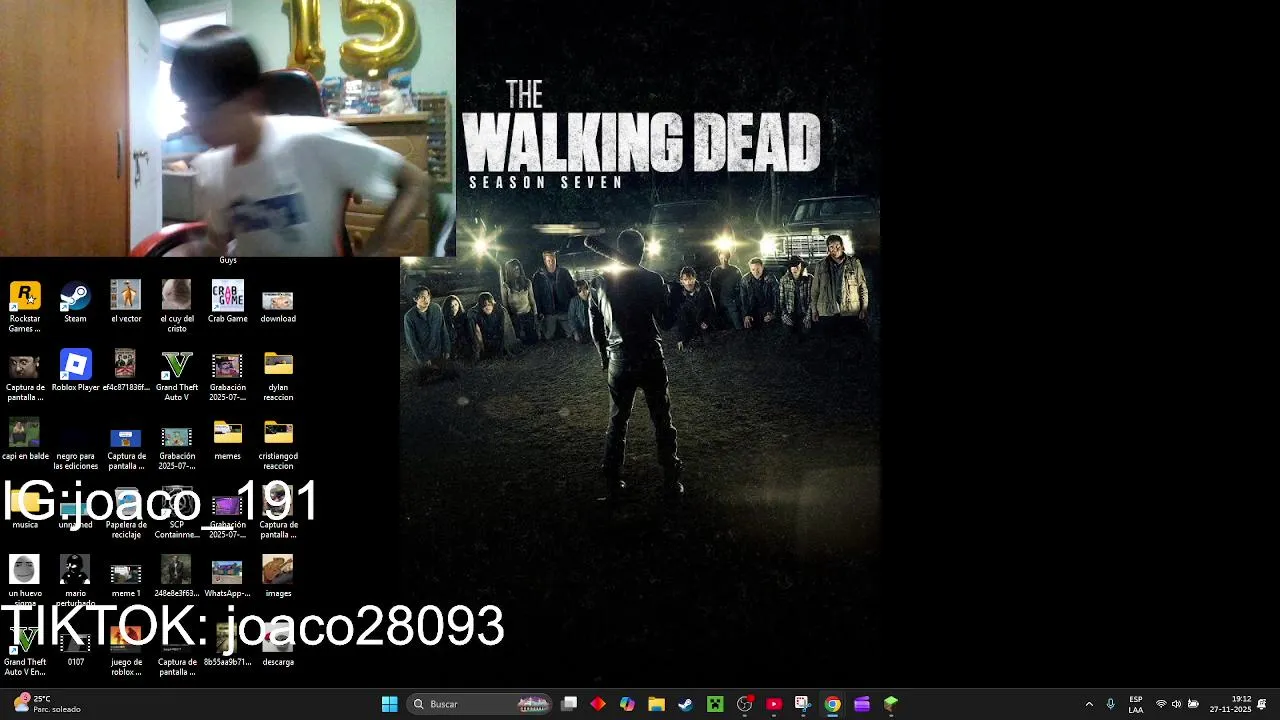Select the 'Grabación 2025-07-...' video beside GTA V

[x=227, y=376]
